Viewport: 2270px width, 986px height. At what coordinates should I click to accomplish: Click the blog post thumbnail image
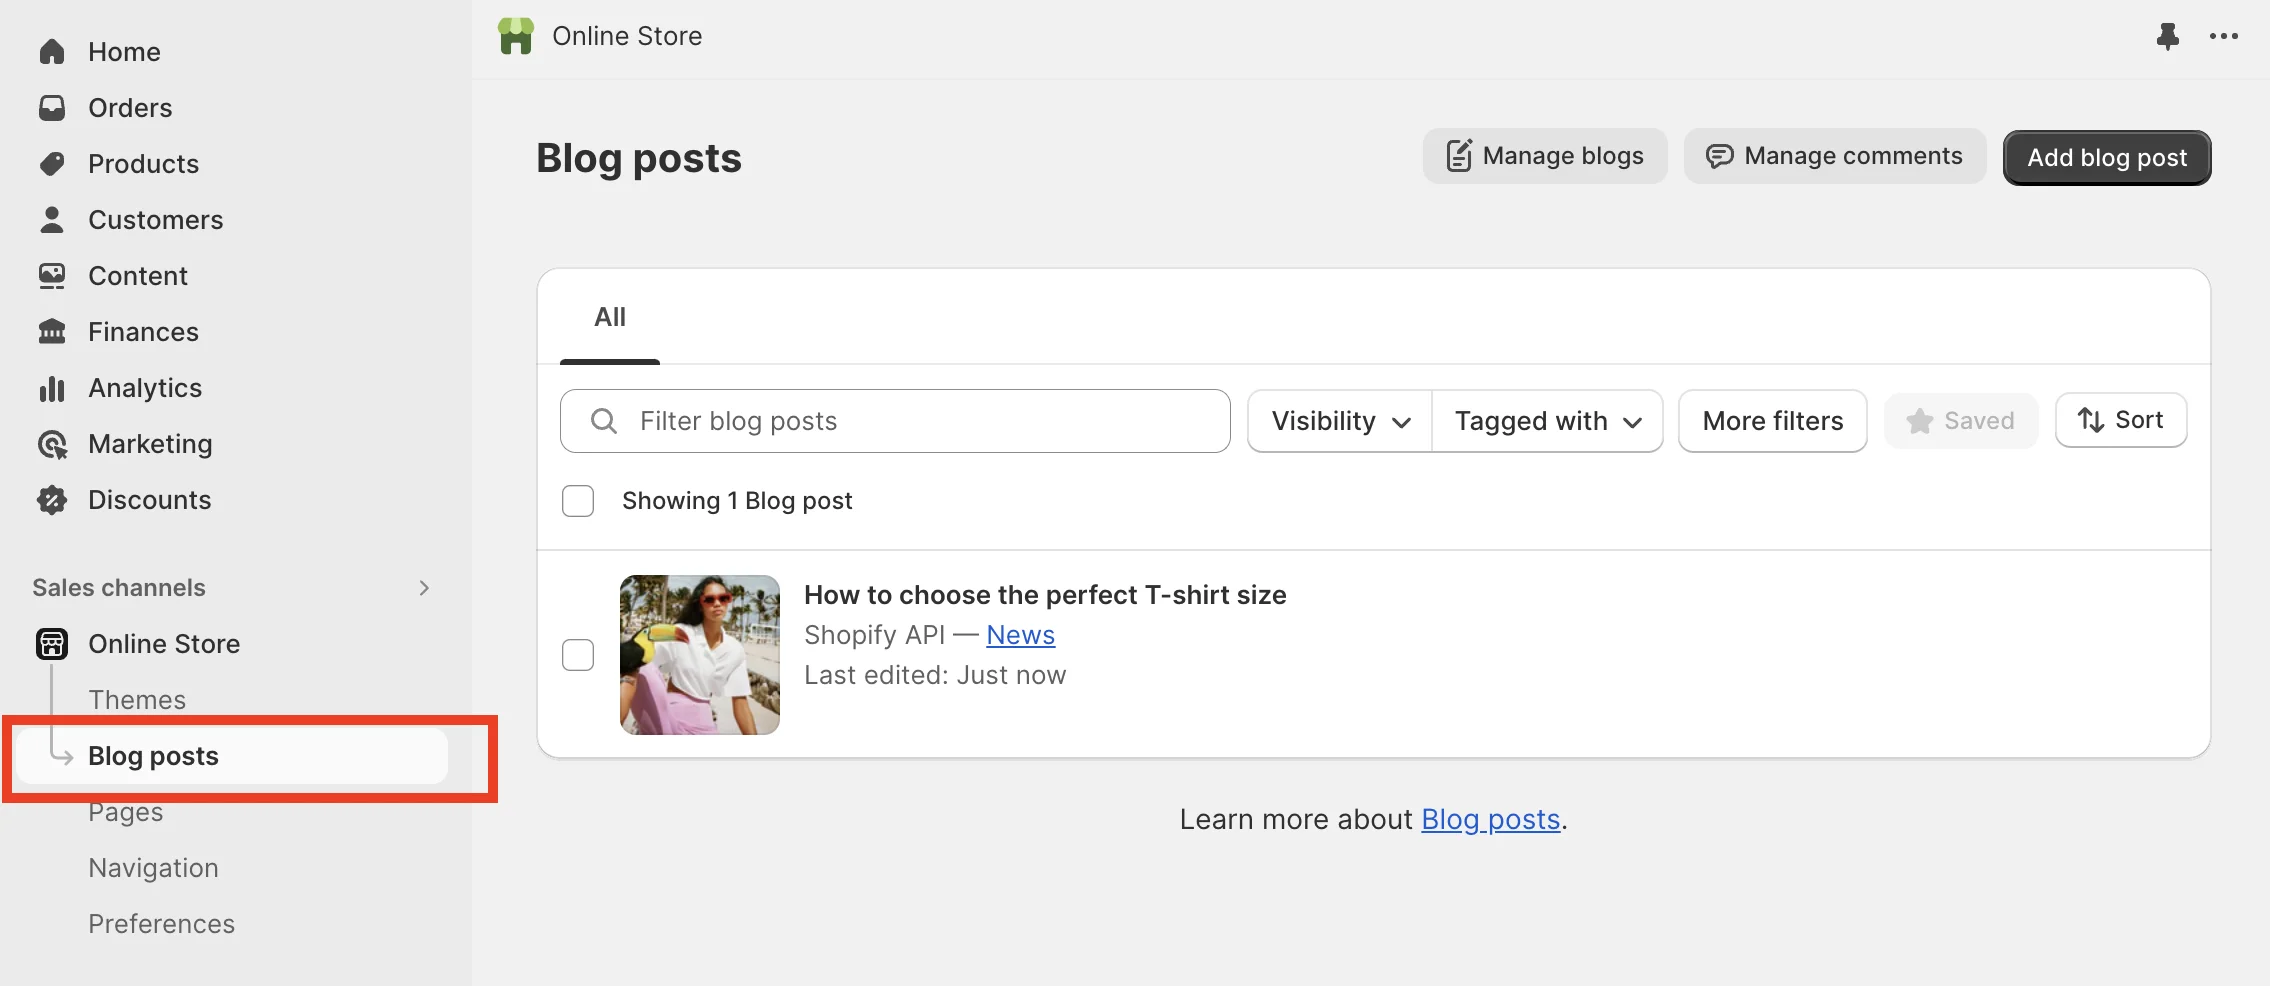(x=700, y=655)
